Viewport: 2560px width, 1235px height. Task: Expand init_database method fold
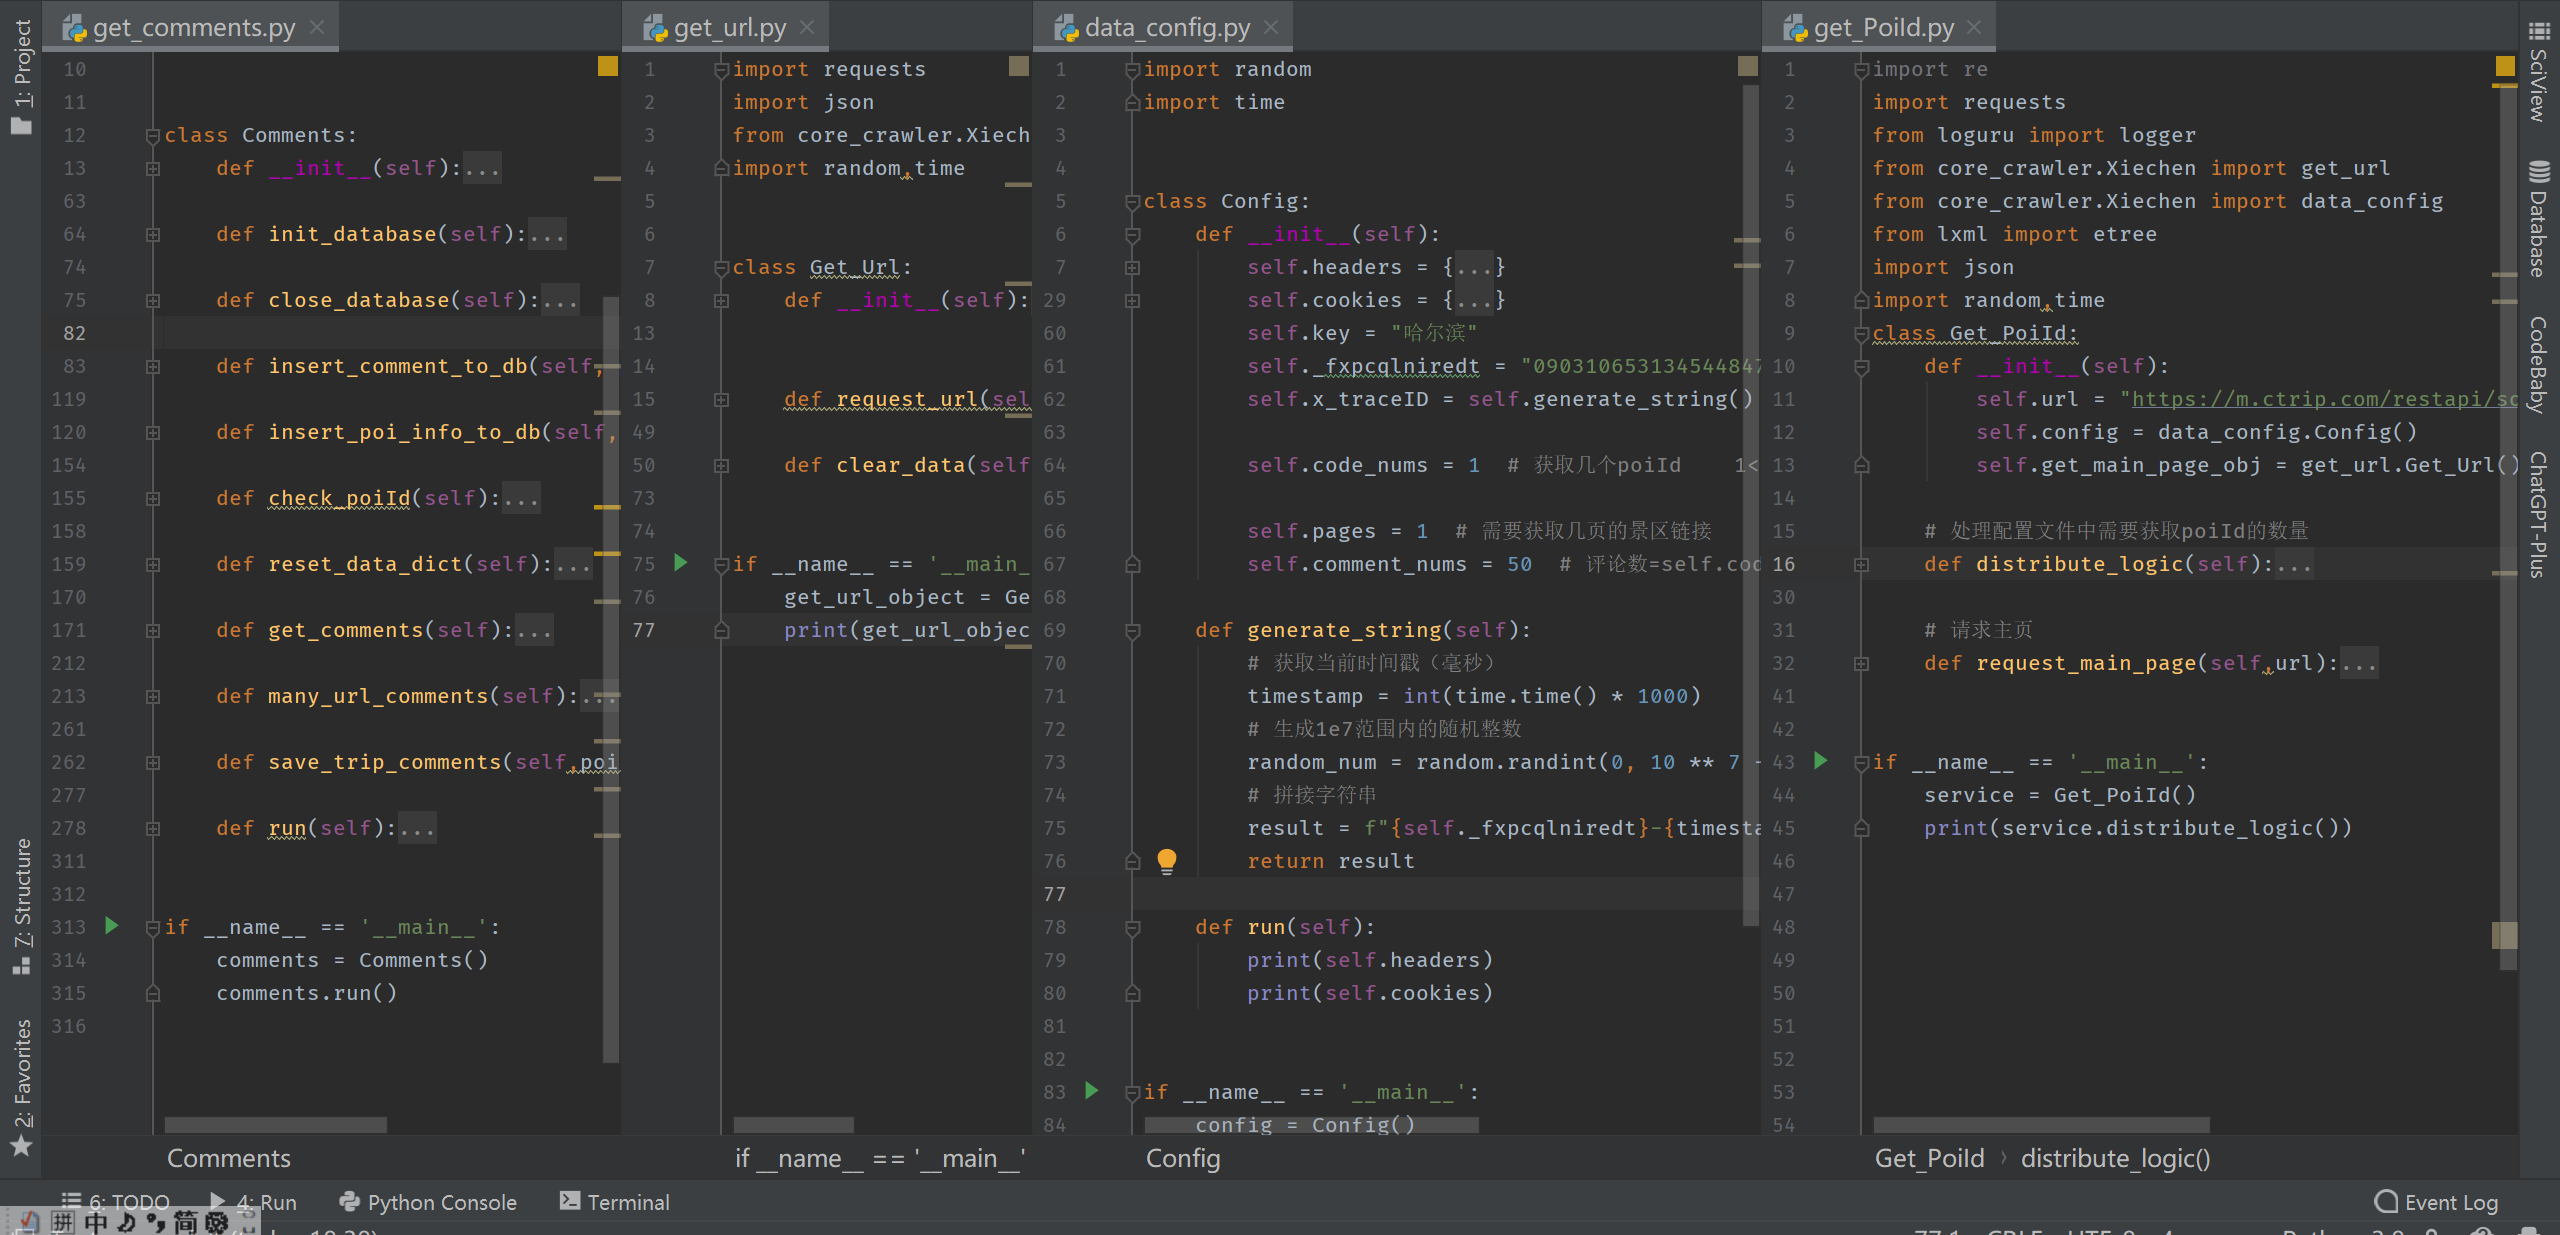point(153,234)
